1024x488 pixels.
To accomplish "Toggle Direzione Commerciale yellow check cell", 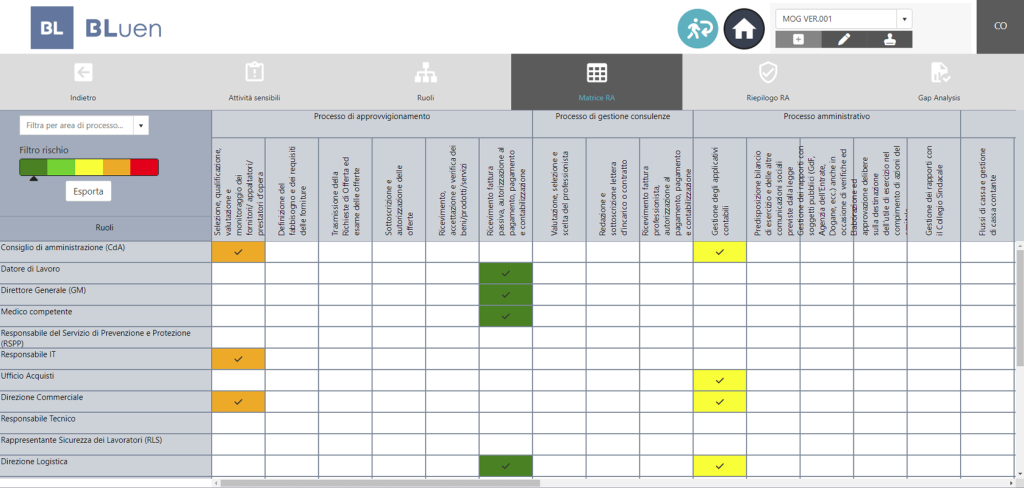I will (720, 402).
